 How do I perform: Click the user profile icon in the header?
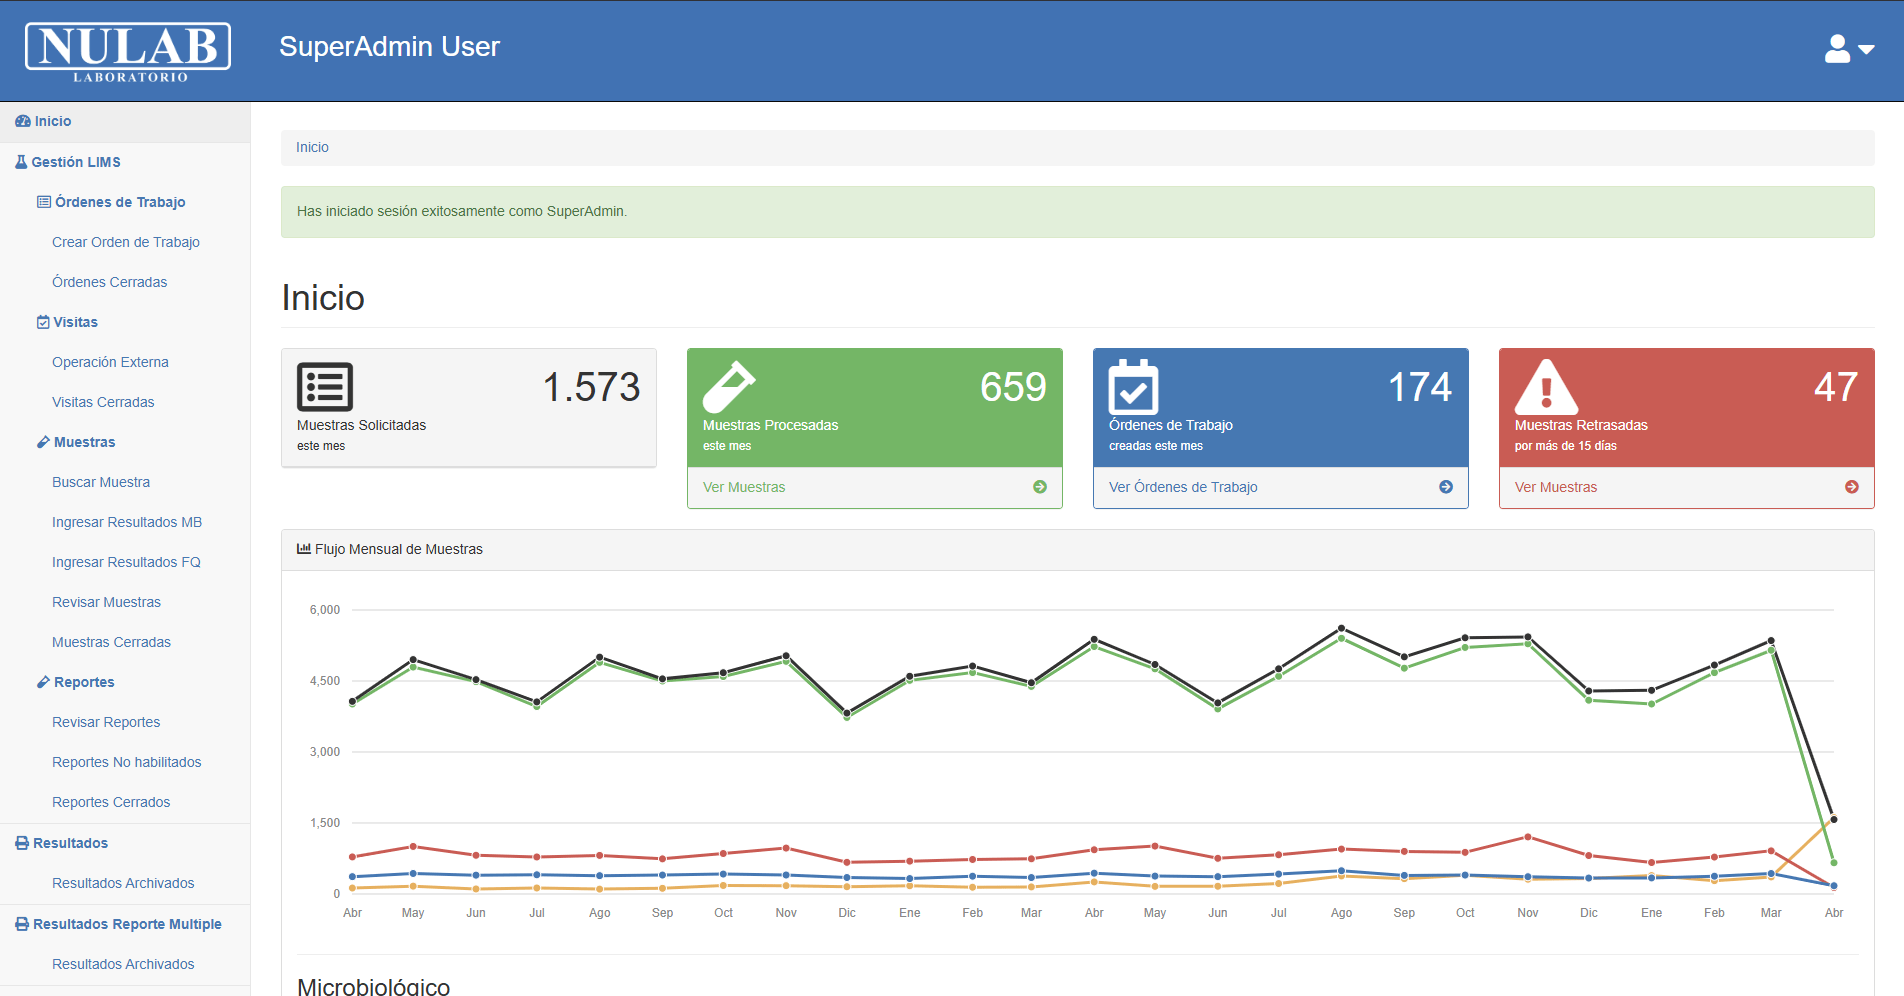[1837, 47]
